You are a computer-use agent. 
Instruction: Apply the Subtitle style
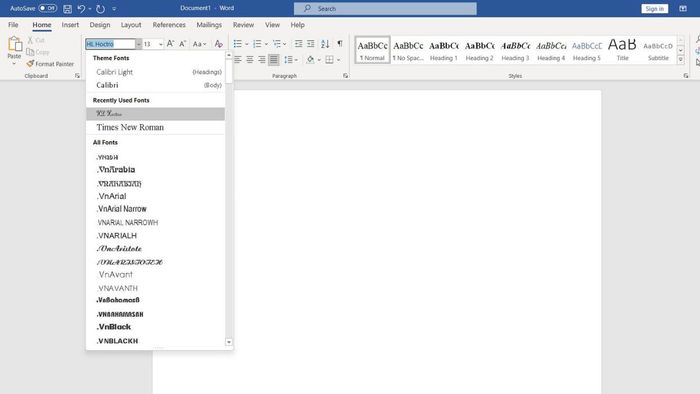(658, 50)
